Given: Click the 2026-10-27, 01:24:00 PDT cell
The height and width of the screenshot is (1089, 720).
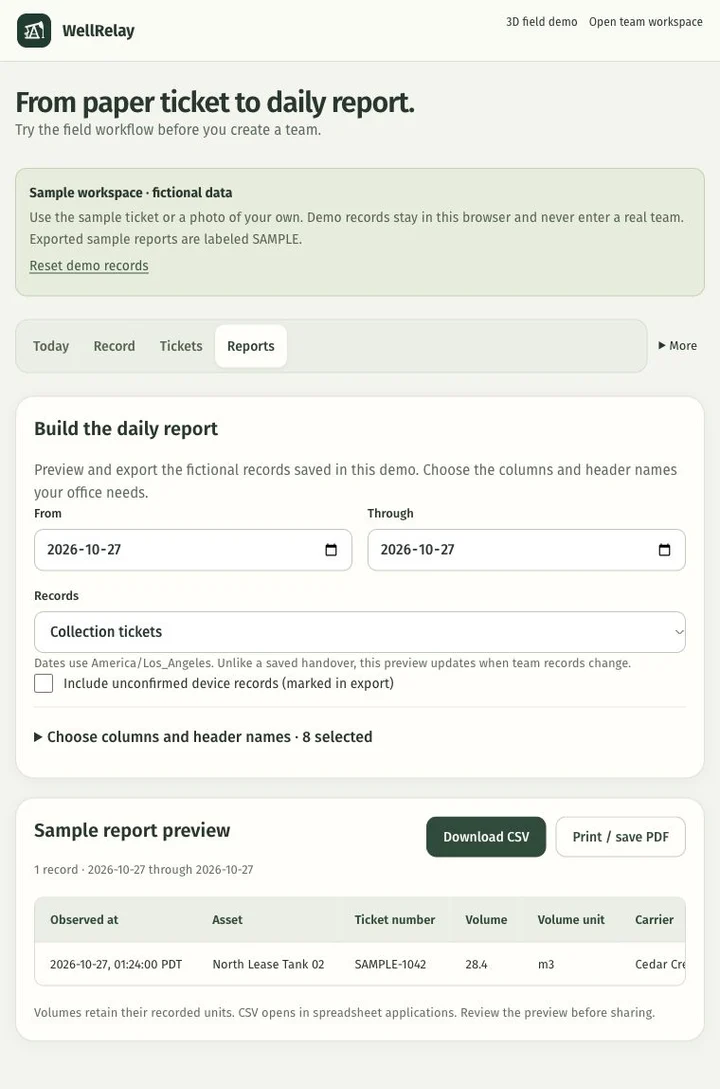Looking at the screenshot, I should coord(116,964).
